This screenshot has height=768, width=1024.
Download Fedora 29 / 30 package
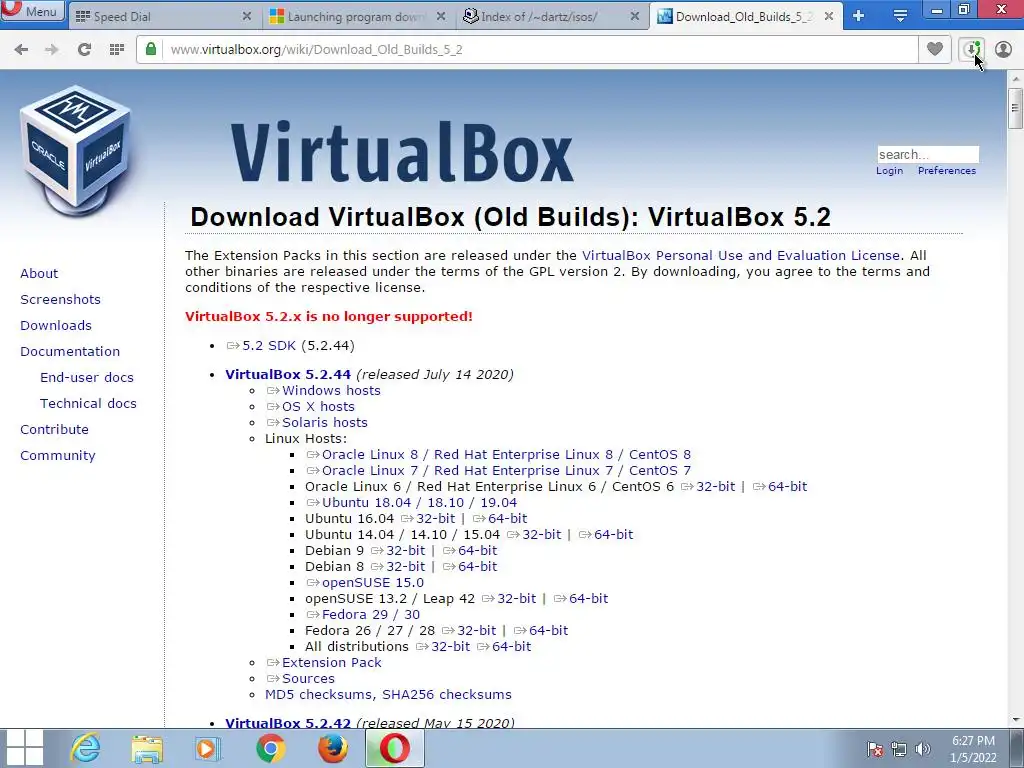click(363, 615)
